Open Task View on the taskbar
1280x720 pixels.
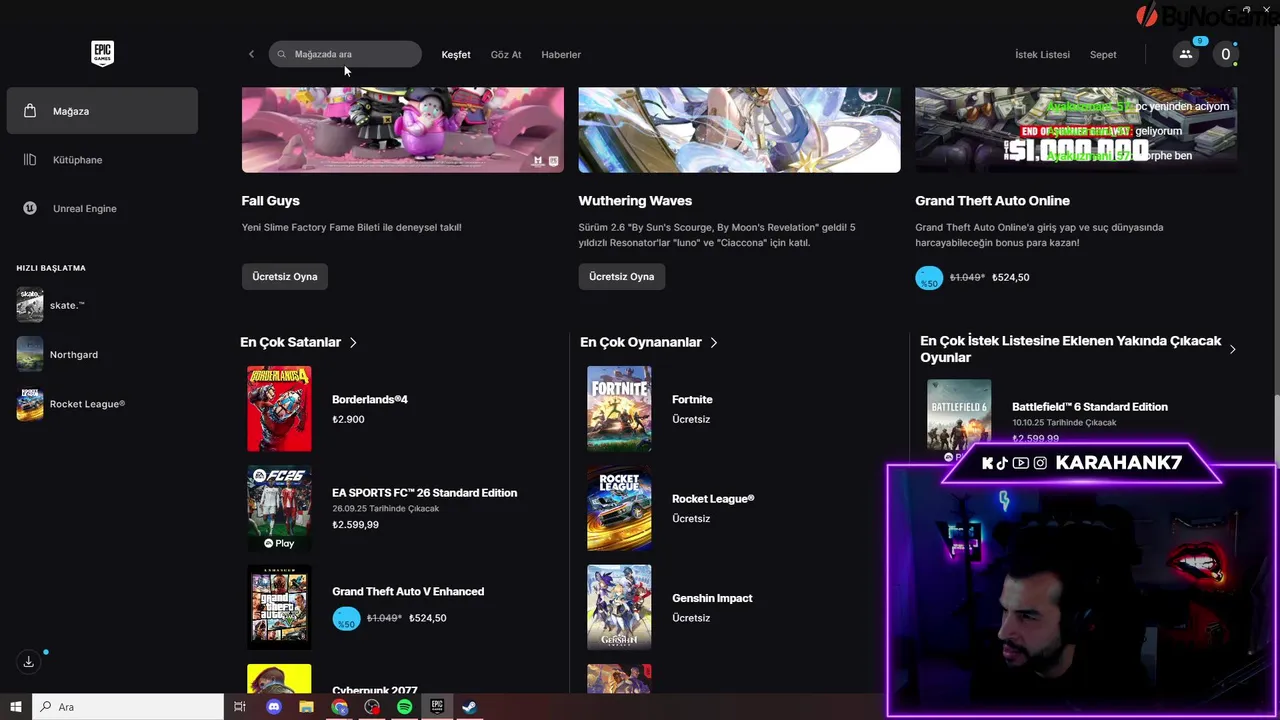(x=240, y=707)
